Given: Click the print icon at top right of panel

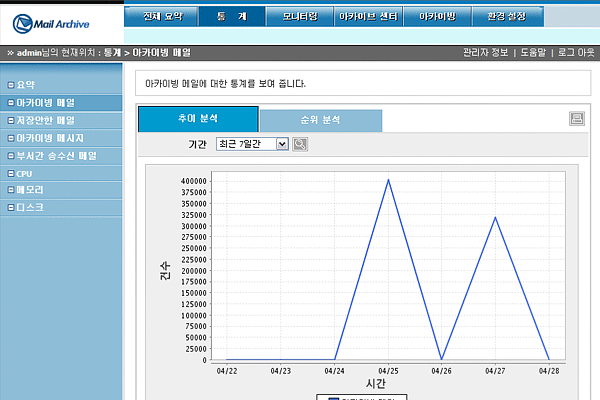Looking at the screenshot, I should pos(577,119).
